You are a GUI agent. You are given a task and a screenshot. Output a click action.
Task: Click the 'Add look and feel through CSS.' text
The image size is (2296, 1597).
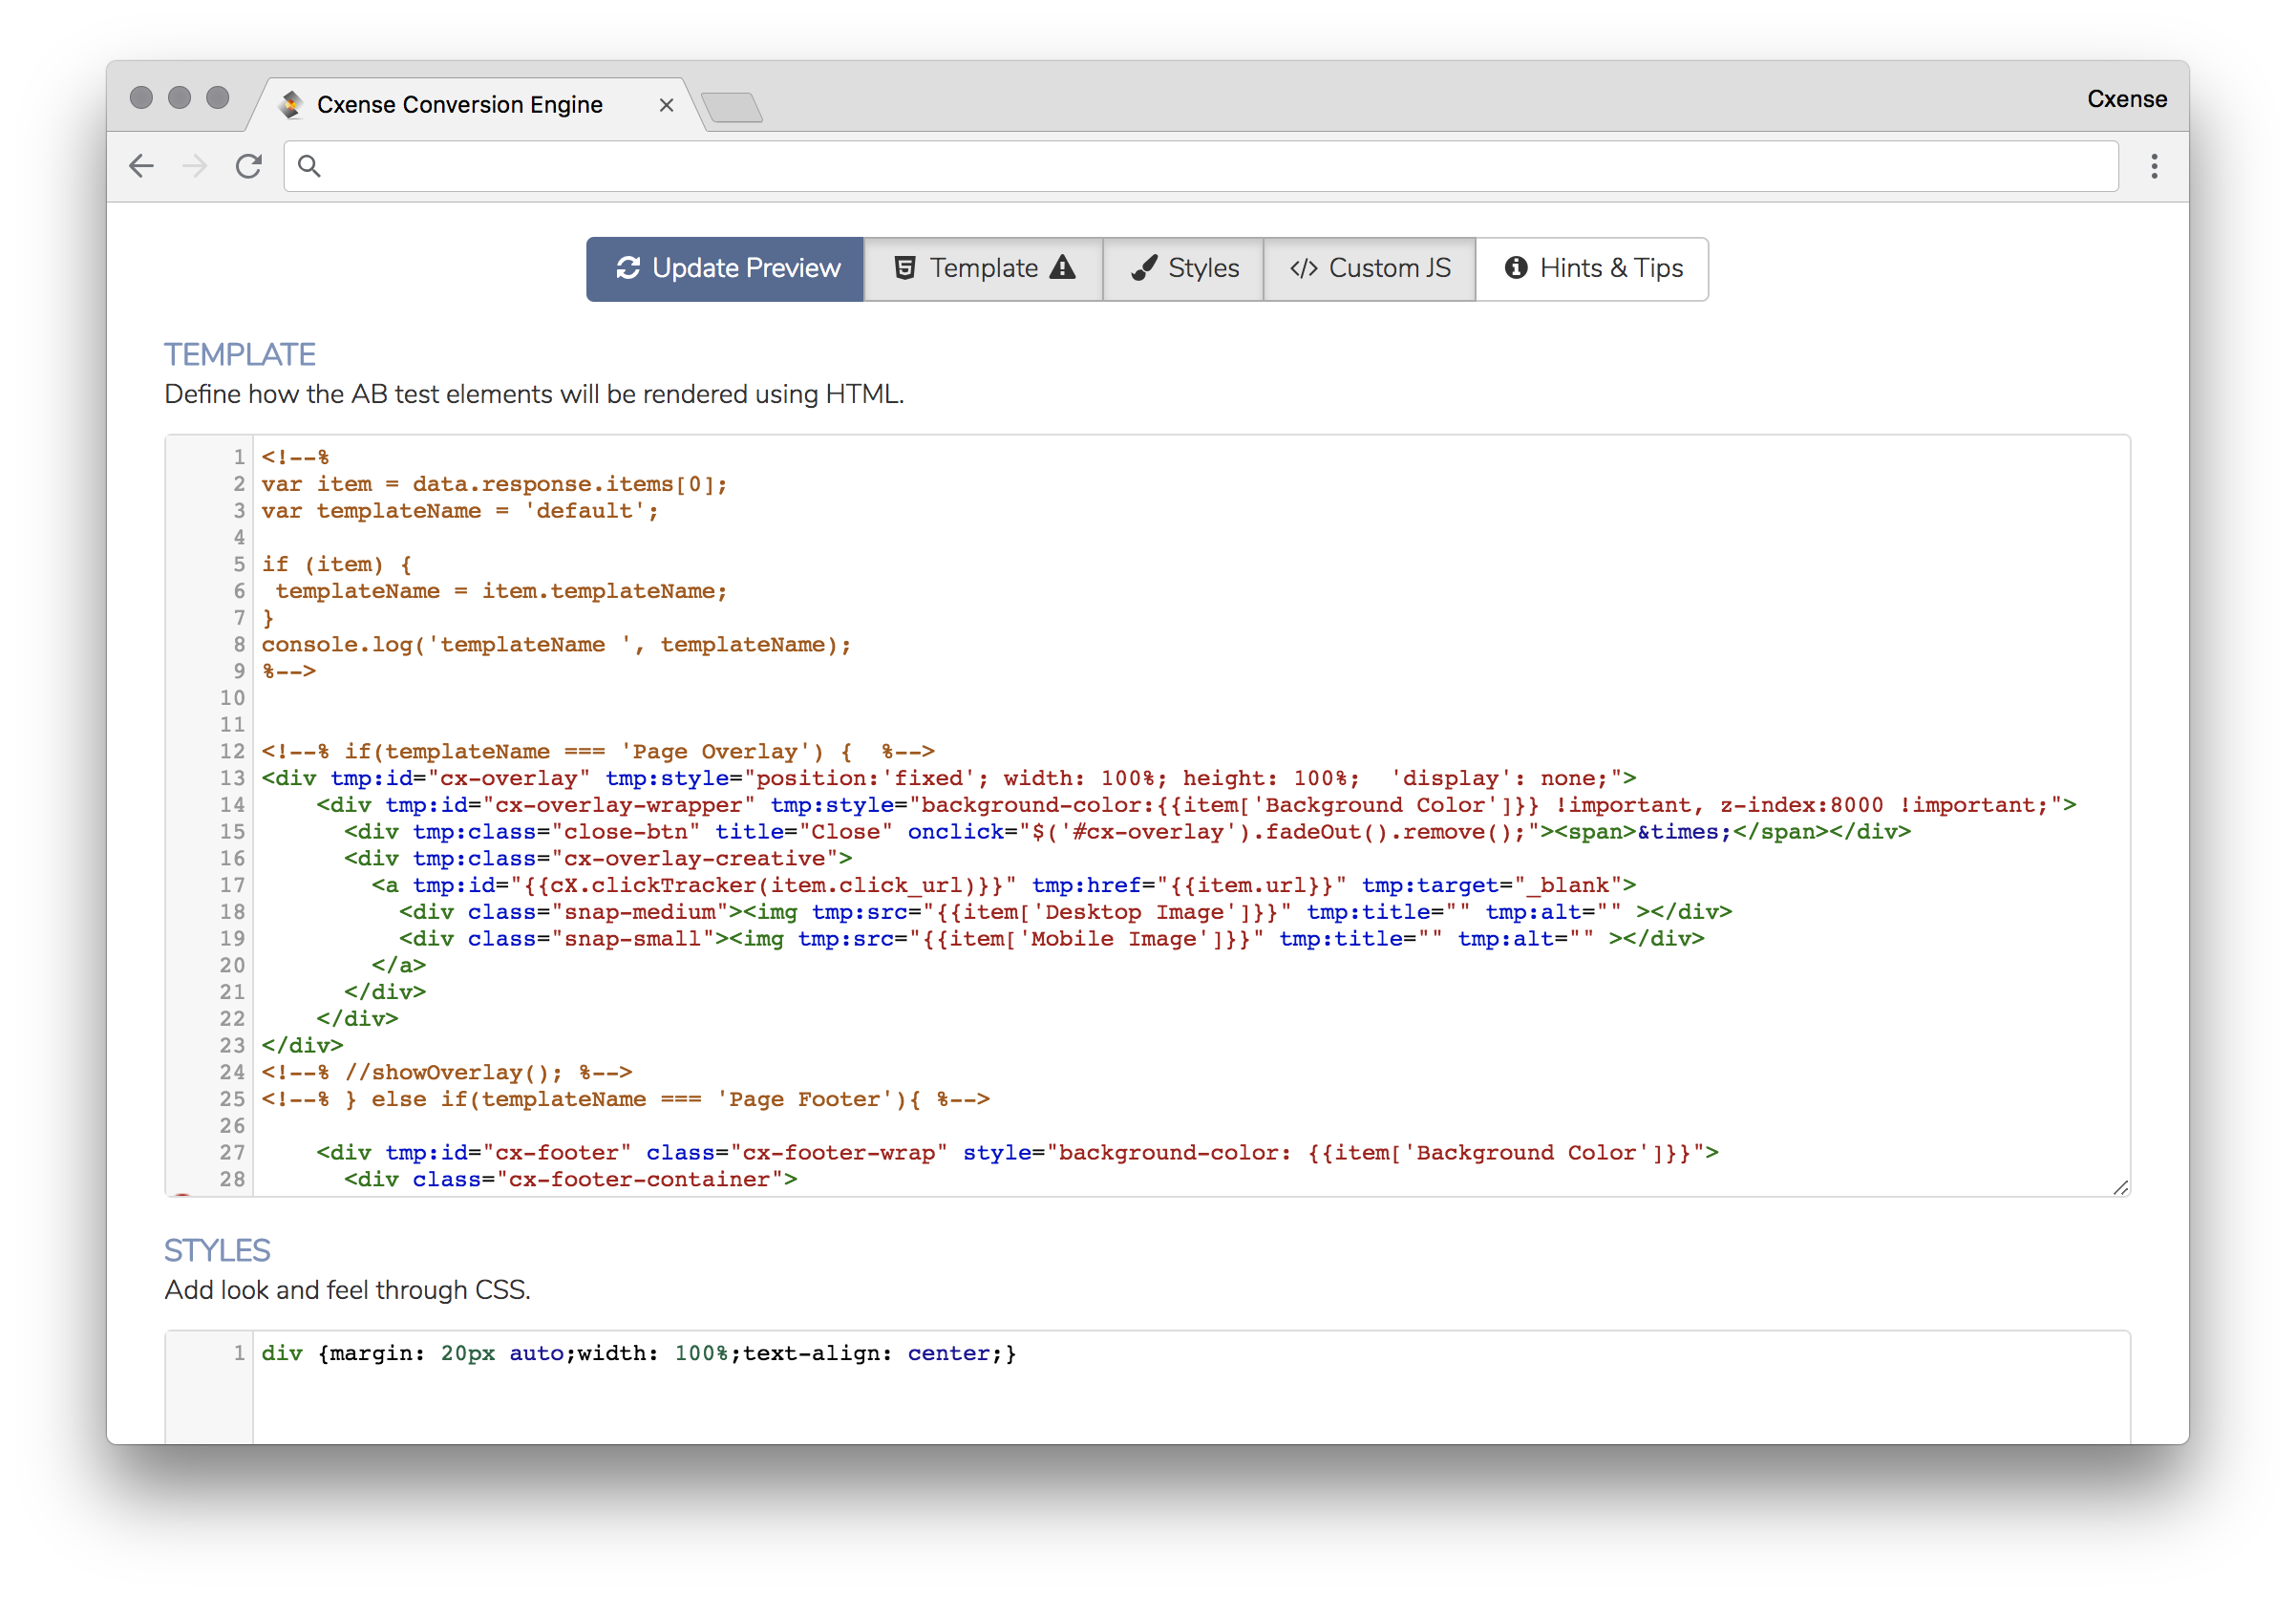(347, 1291)
